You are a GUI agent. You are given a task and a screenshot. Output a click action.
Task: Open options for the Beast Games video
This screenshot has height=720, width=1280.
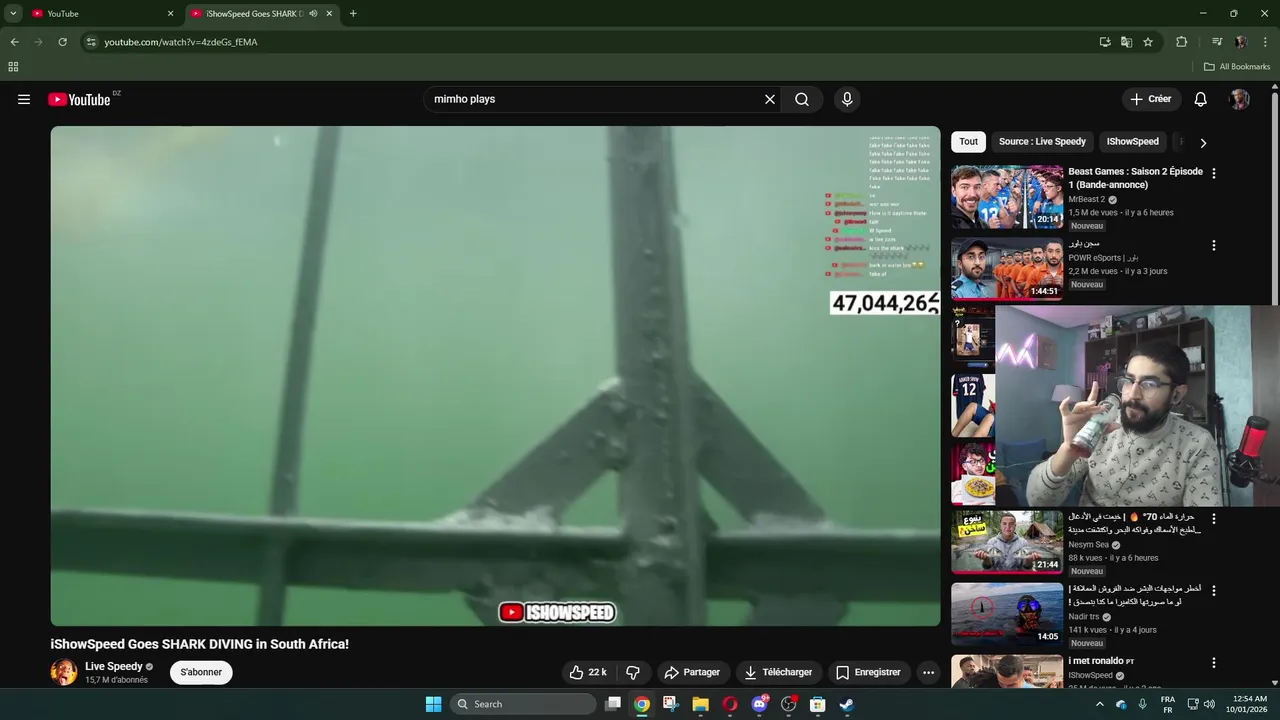pyautogui.click(x=1214, y=173)
